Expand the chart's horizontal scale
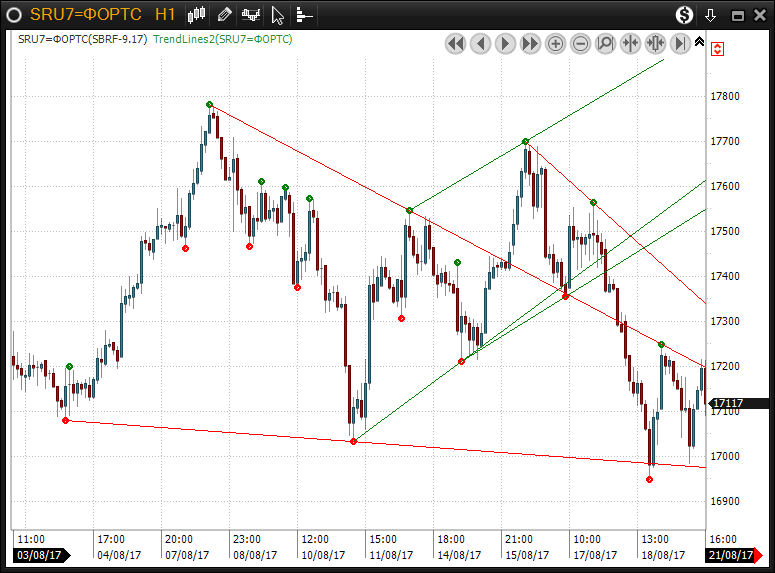Screen dimensions: 775x573 pos(655,43)
